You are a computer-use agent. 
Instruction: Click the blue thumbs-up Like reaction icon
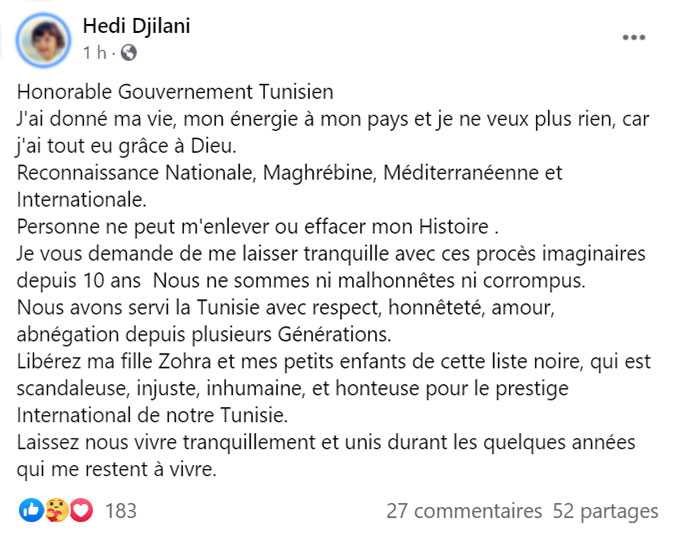point(31,510)
